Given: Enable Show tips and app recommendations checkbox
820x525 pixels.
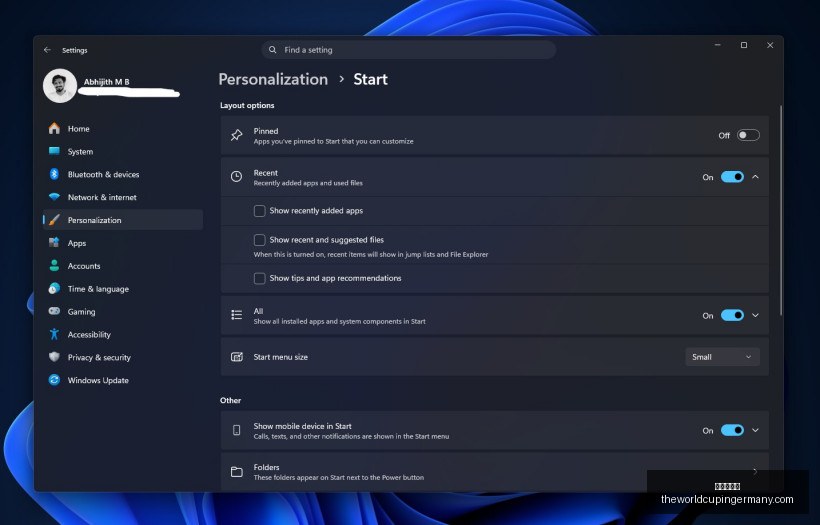Looking at the screenshot, I should pyautogui.click(x=259, y=278).
